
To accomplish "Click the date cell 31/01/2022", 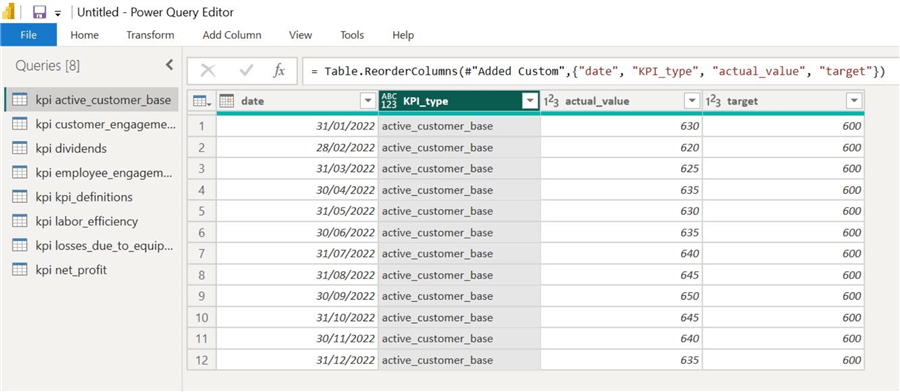I will (297, 126).
